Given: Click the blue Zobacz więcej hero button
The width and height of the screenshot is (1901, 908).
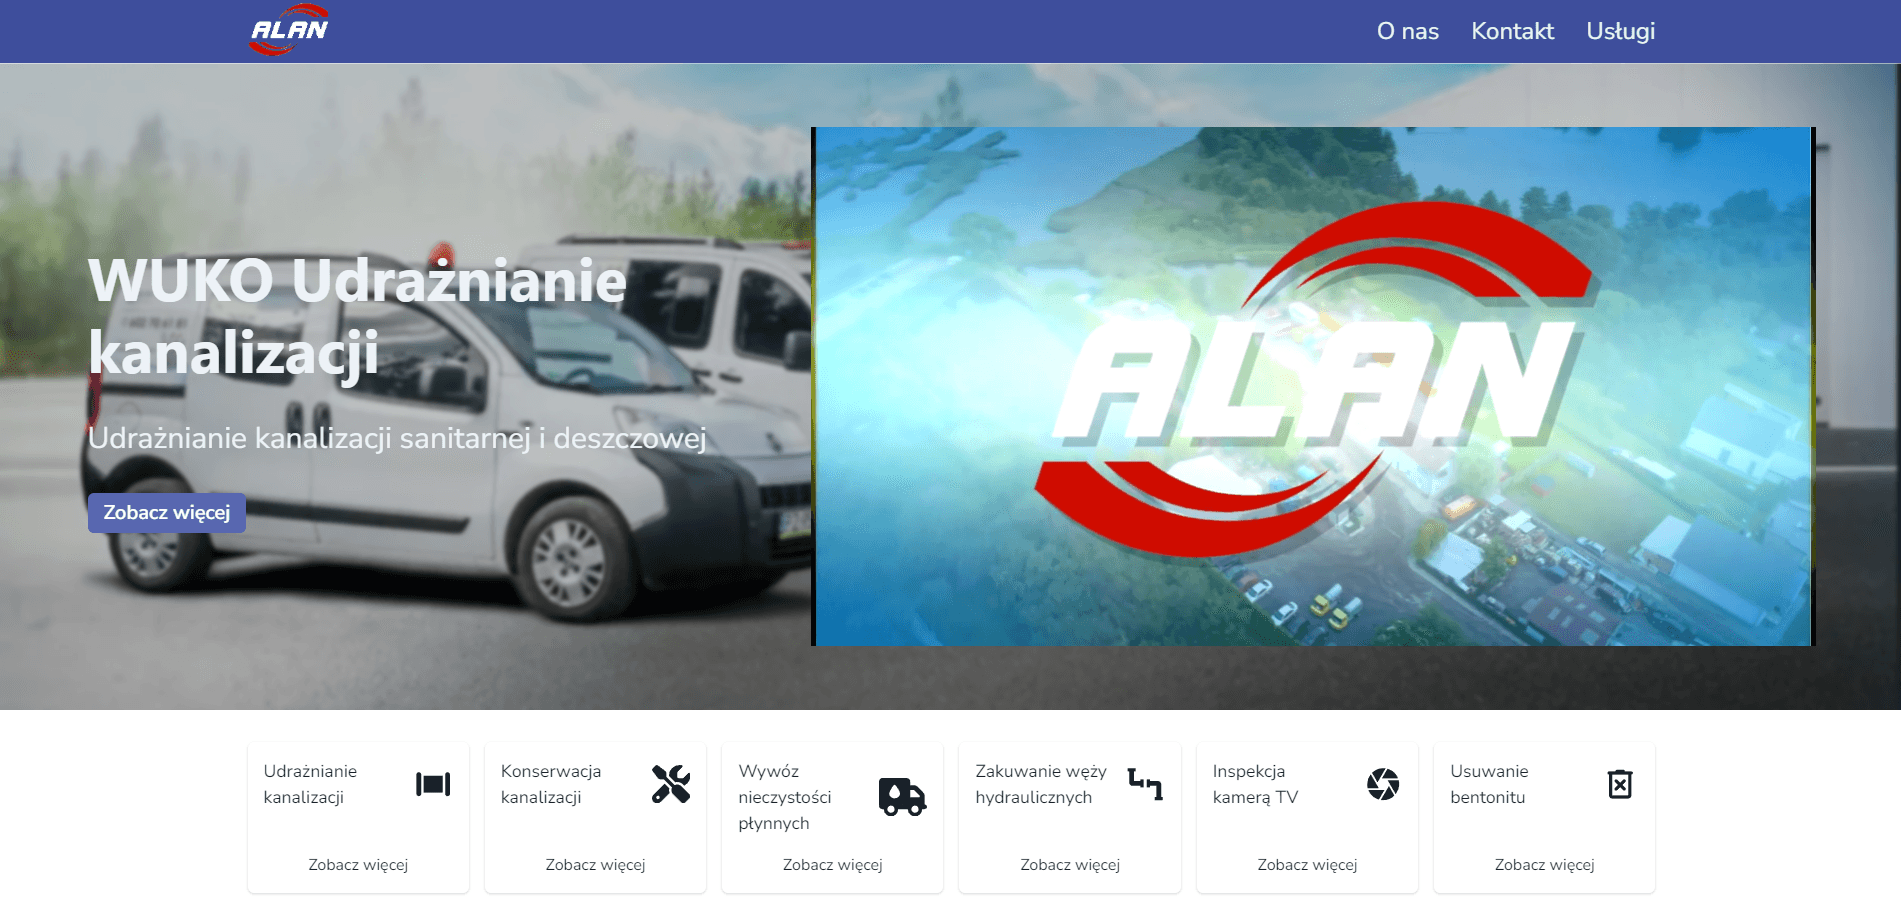Looking at the screenshot, I should 167,513.
